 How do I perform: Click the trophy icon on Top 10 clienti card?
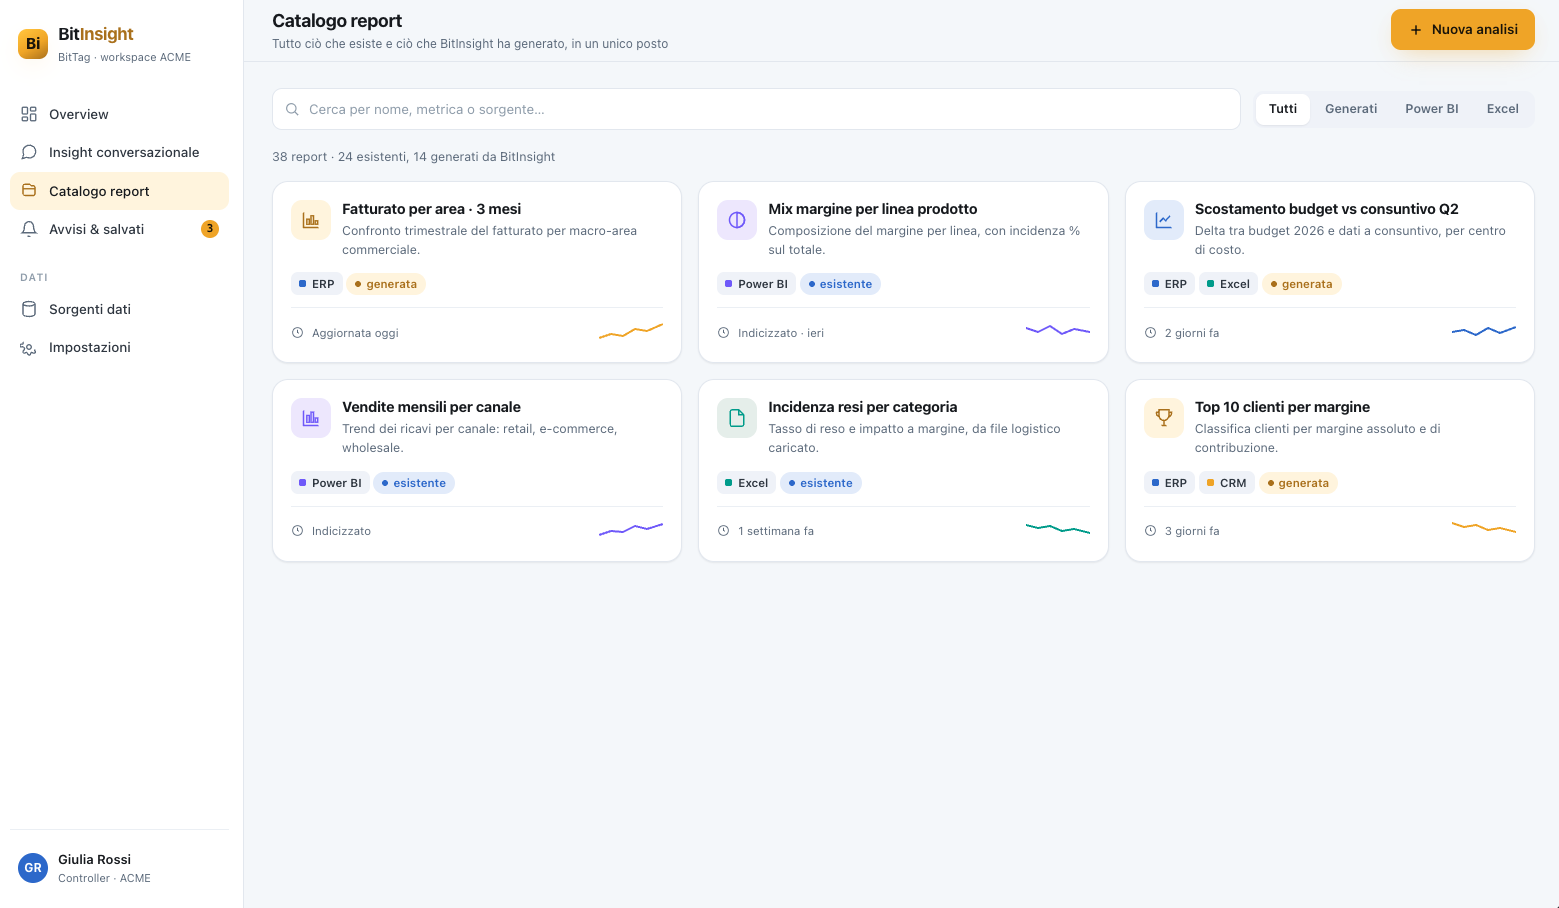coord(1164,418)
